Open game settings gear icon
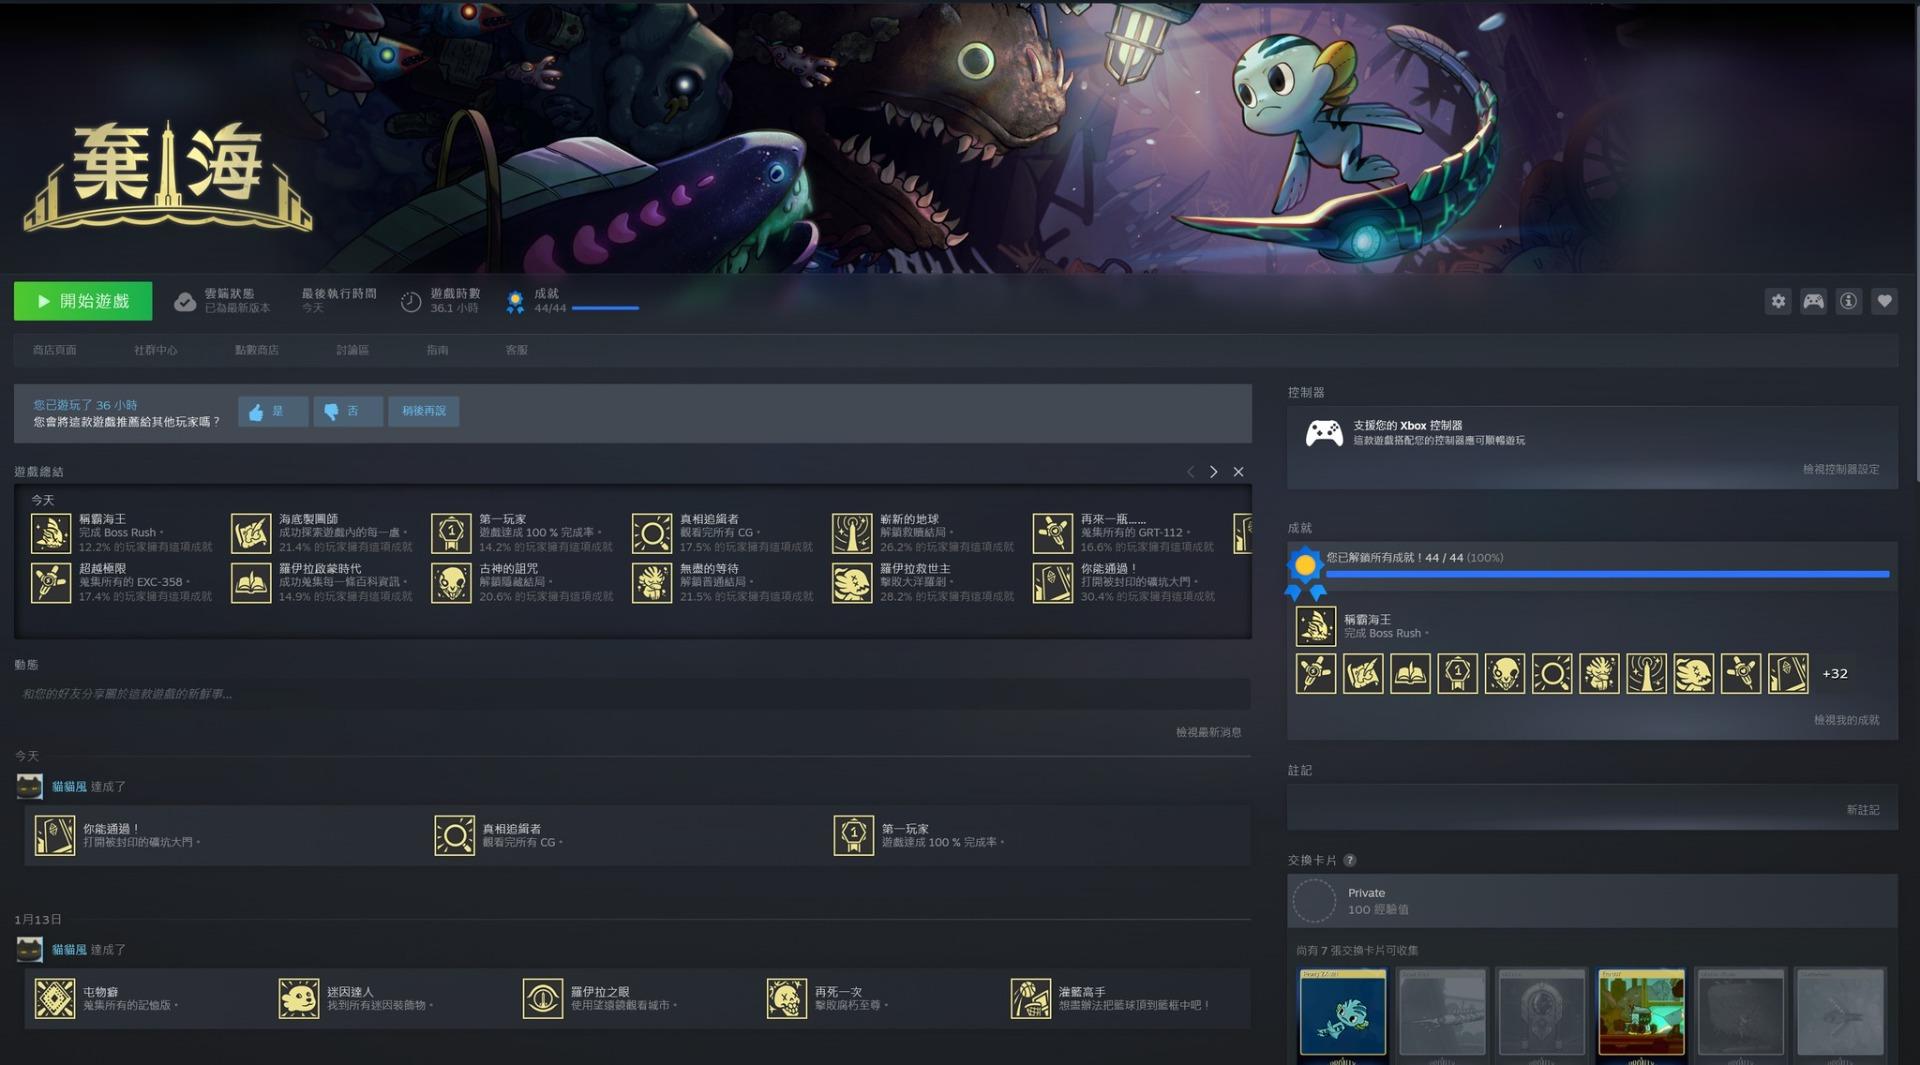This screenshot has width=1920, height=1065. [x=1777, y=301]
